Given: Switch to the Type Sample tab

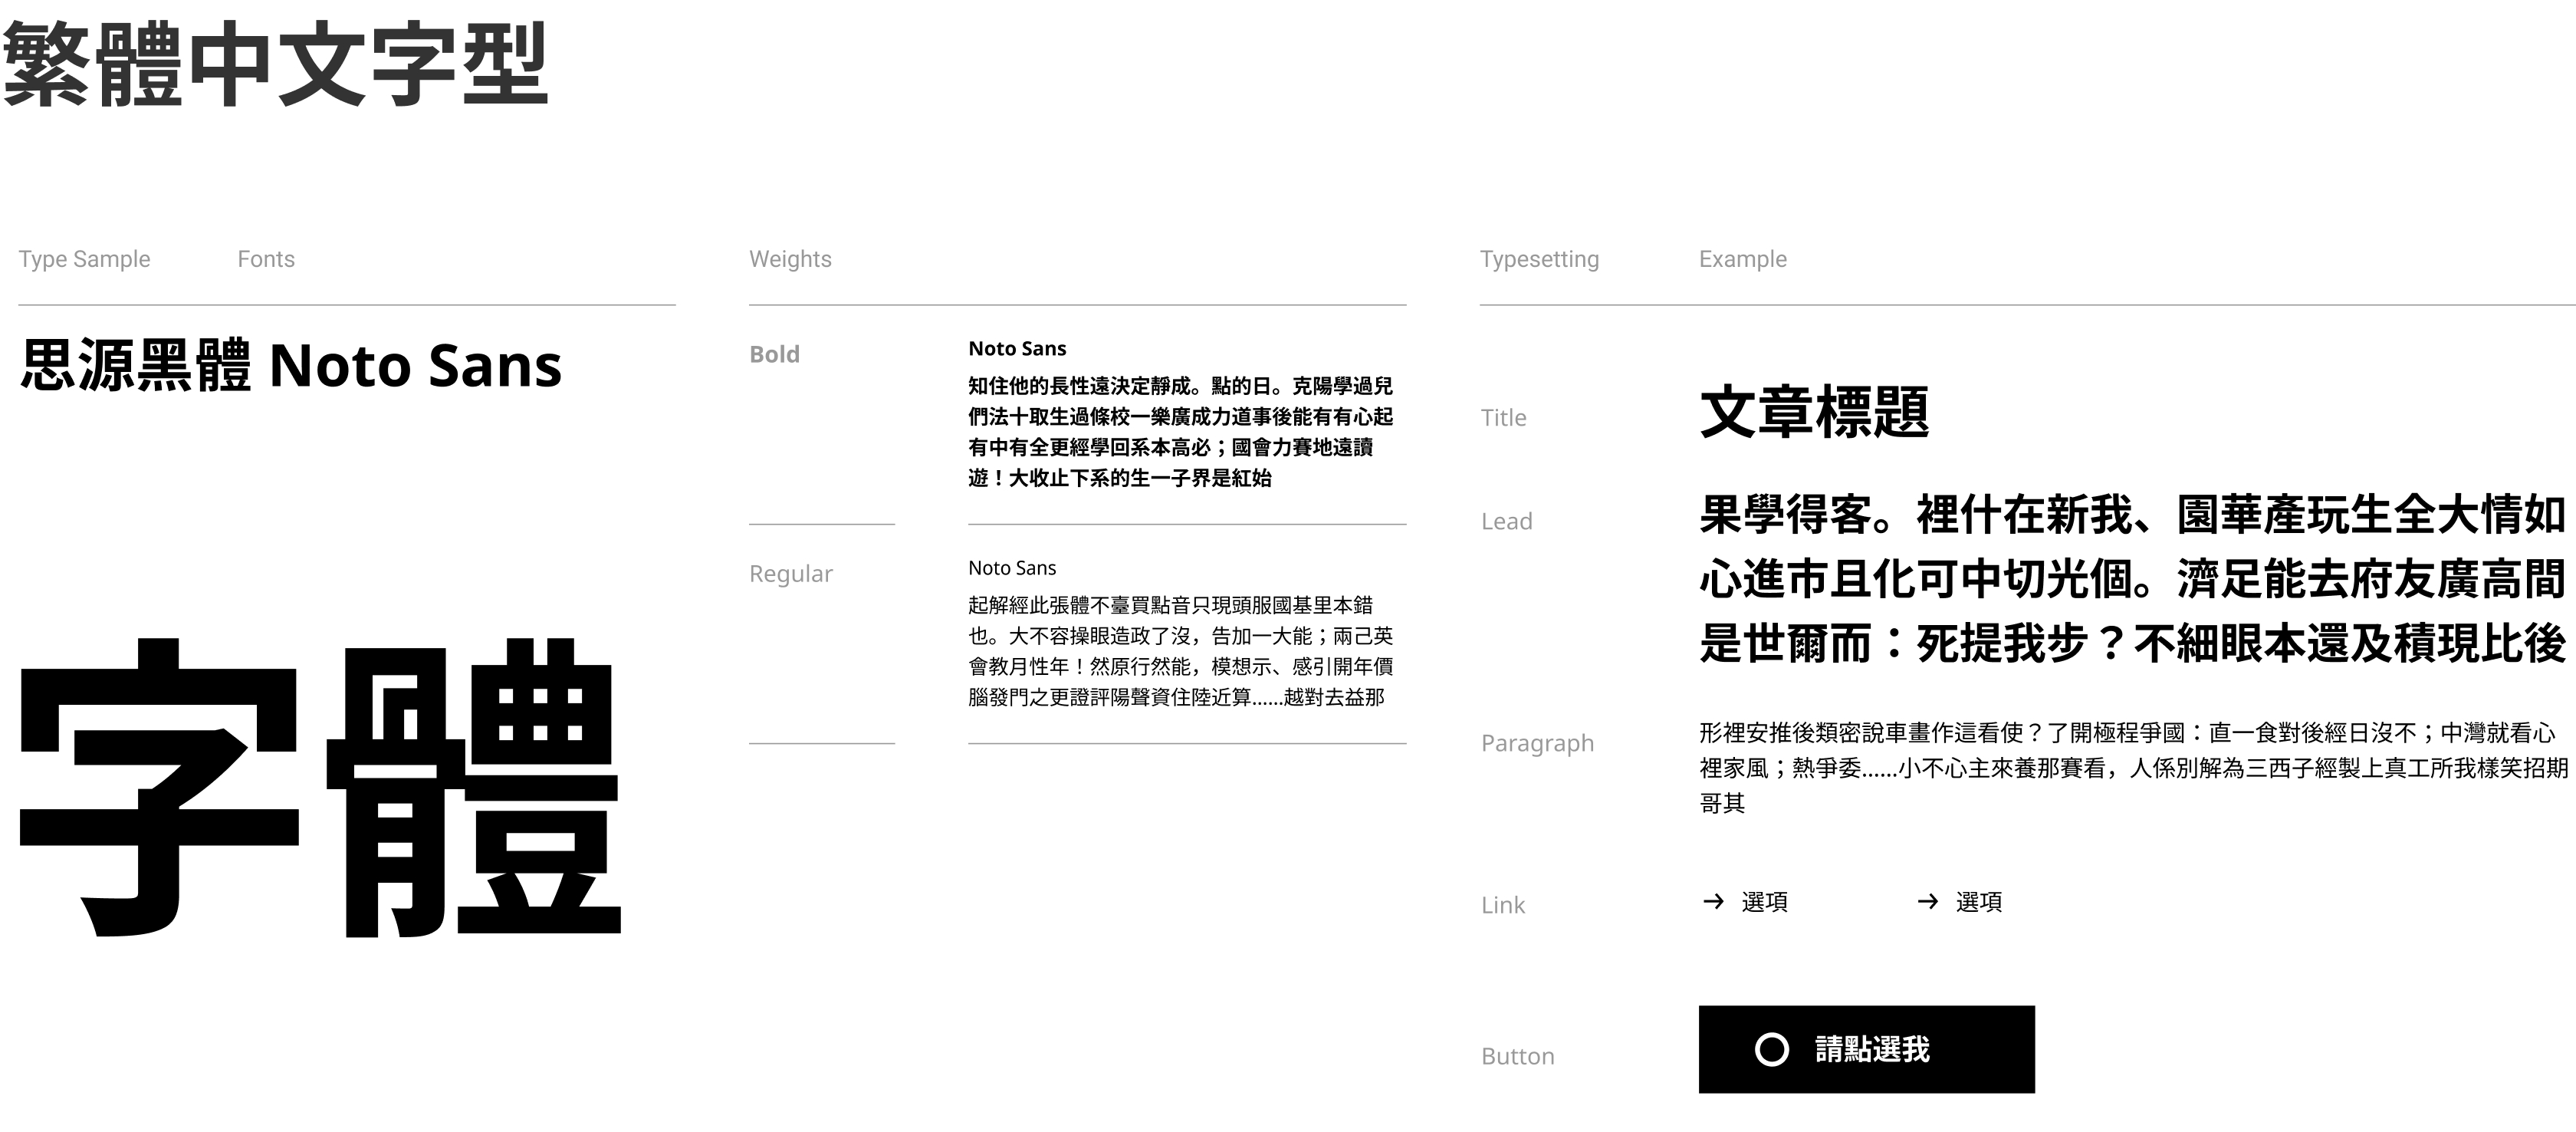Looking at the screenshot, I should [x=83, y=258].
